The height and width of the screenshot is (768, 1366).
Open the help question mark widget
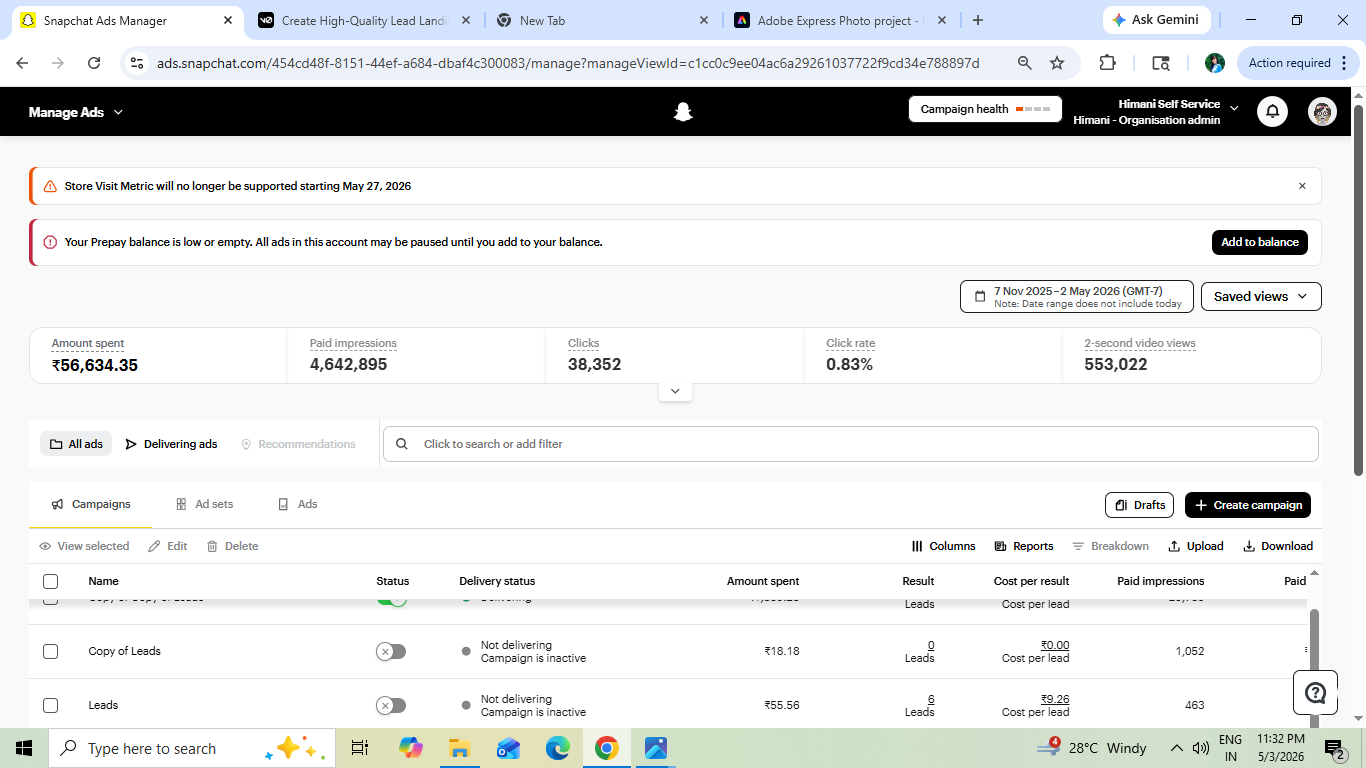point(1316,693)
